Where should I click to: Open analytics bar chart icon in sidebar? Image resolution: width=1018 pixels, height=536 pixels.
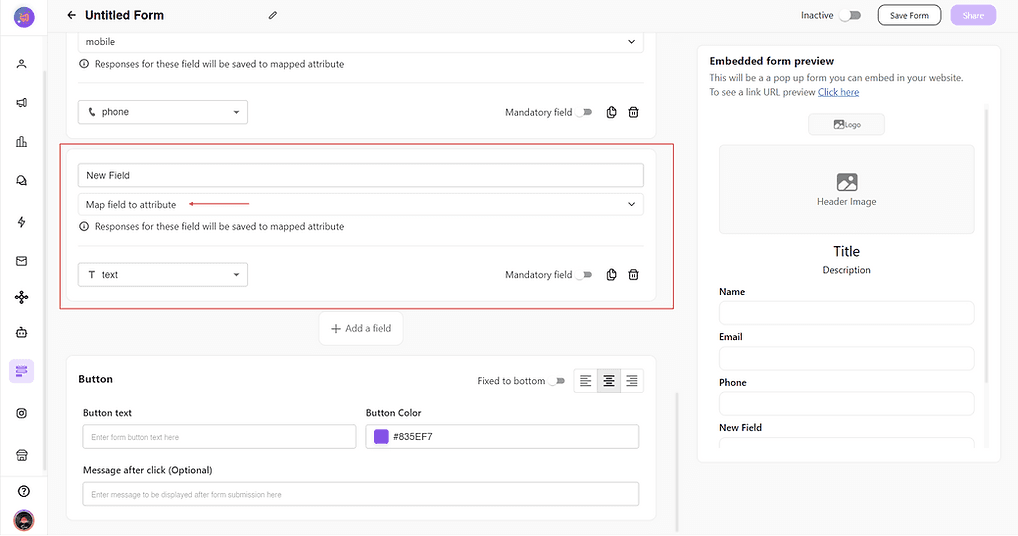click(x=21, y=141)
